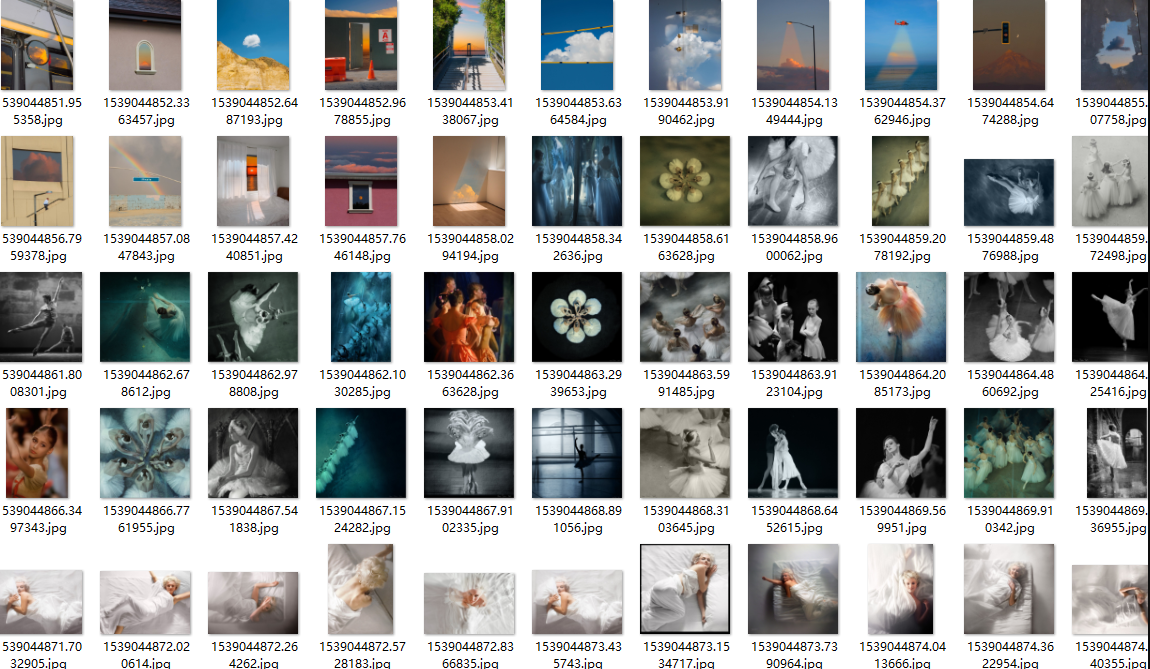Select small cloud over rocks thumbnail 1539044852.6487193.jpg

click(253, 45)
